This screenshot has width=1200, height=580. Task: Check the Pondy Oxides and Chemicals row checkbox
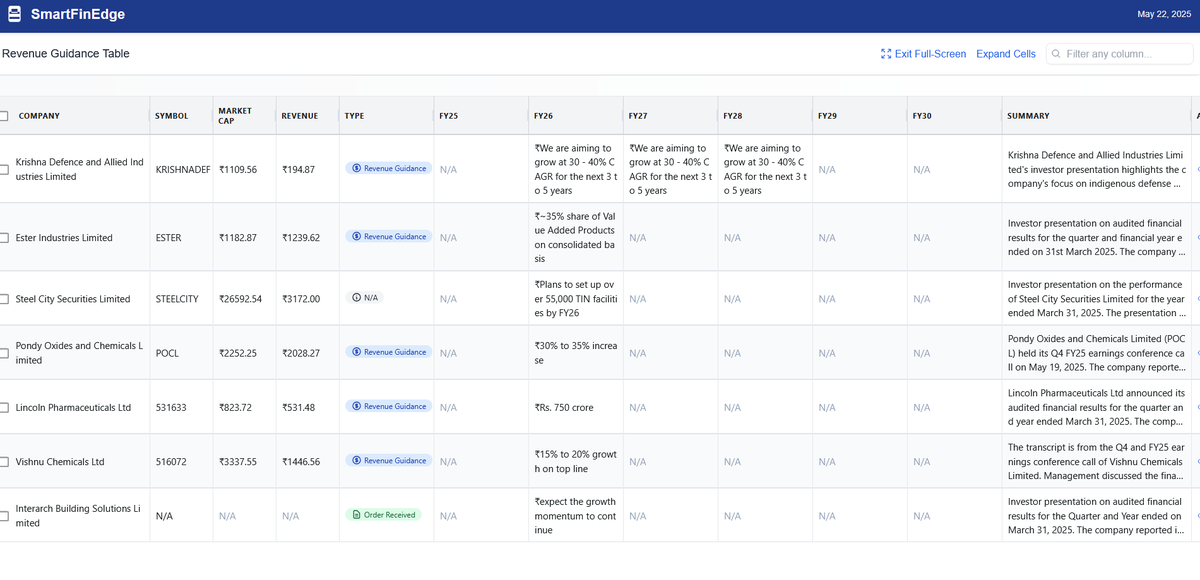coord(3,353)
